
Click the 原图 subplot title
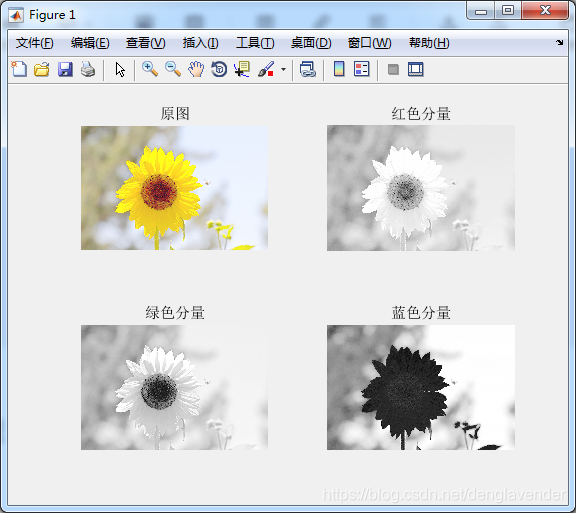point(175,114)
